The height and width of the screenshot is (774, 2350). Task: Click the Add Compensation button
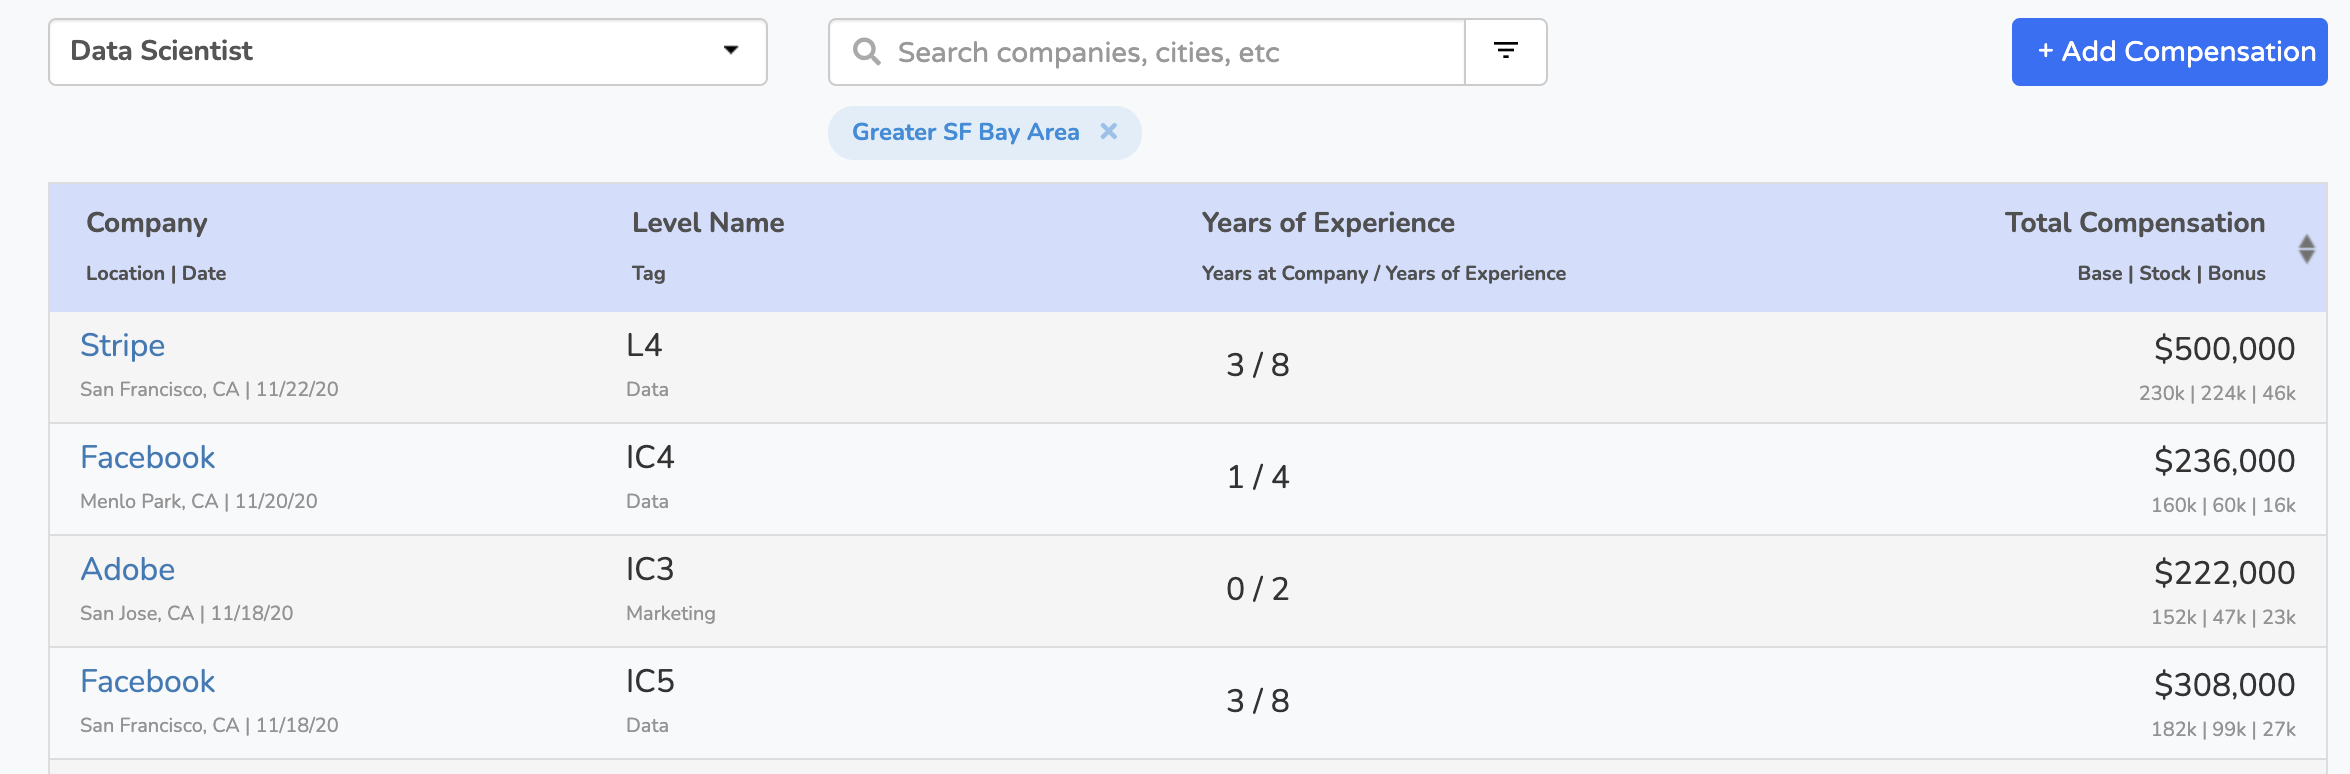(2169, 51)
